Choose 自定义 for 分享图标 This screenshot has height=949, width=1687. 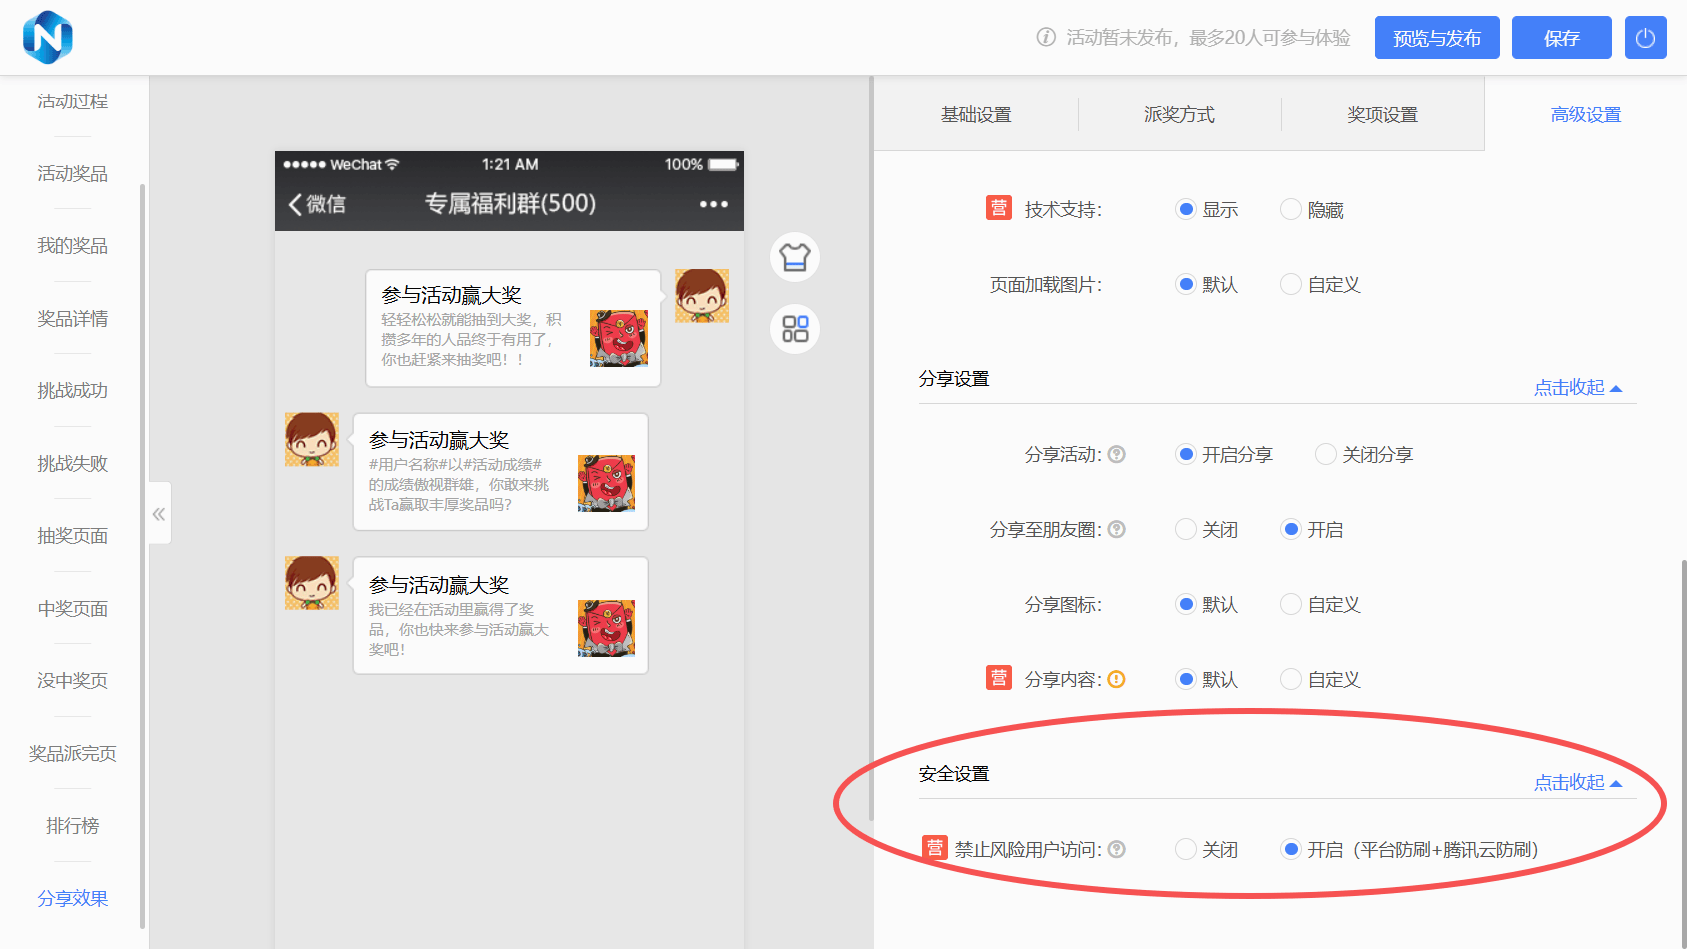click(x=1291, y=604)
